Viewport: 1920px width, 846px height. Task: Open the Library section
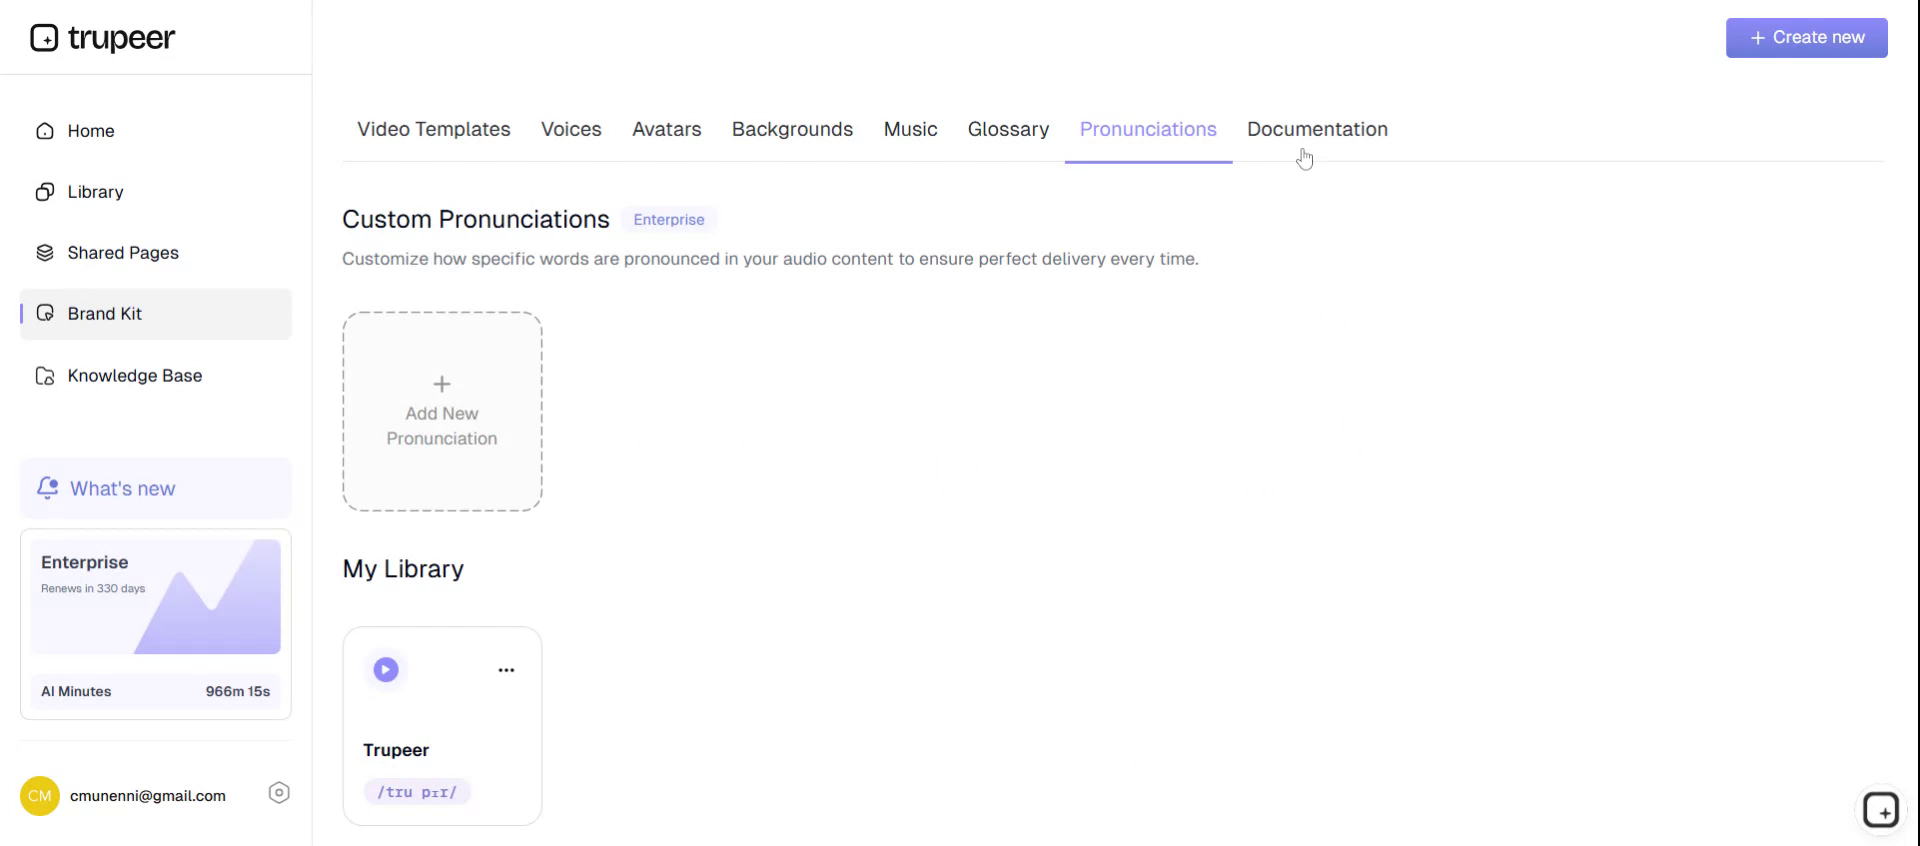95,192
